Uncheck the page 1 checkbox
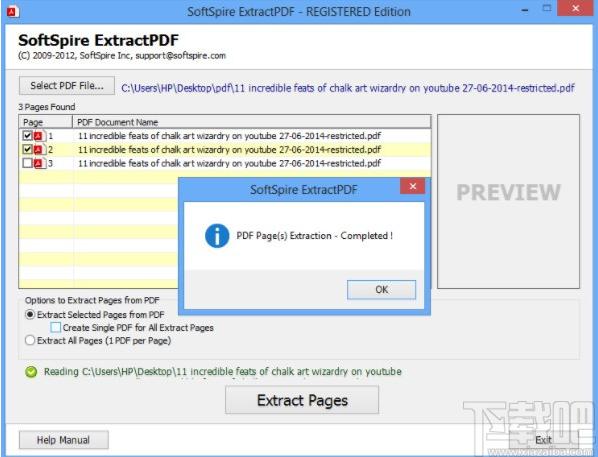This screenshot has height=457, width=598. coord(27,136)
